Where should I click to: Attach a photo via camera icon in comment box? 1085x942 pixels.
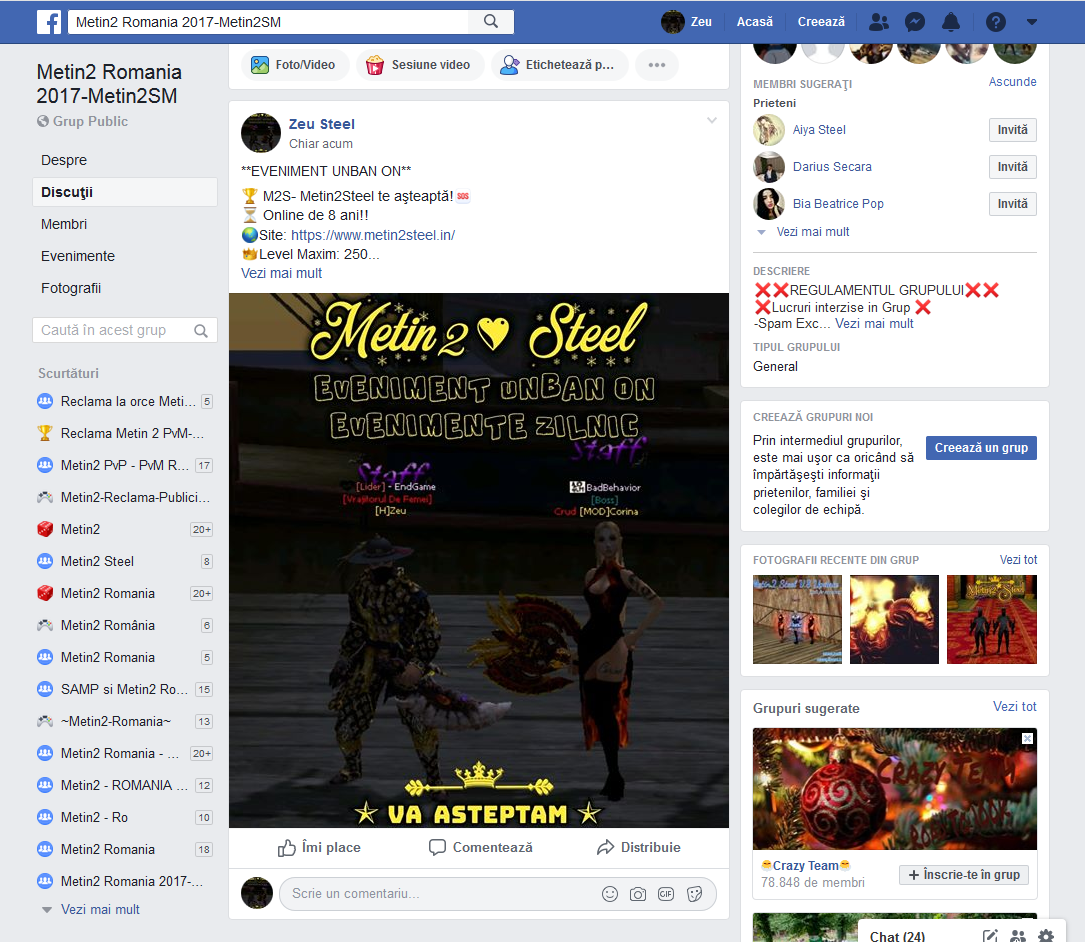(637, 894)
